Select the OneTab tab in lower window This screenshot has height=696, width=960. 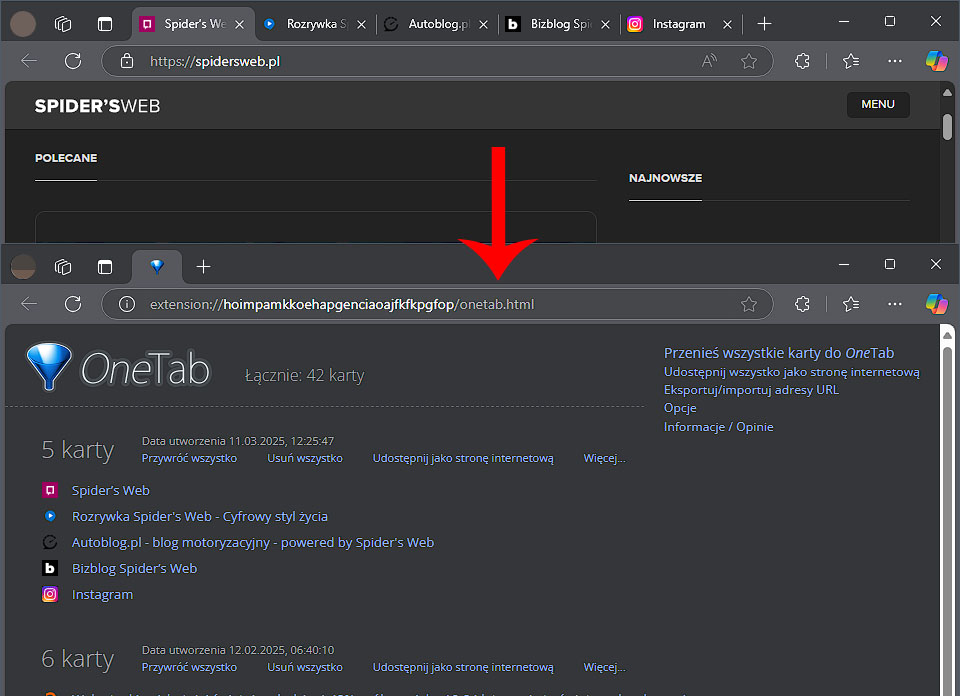(157, 266)
